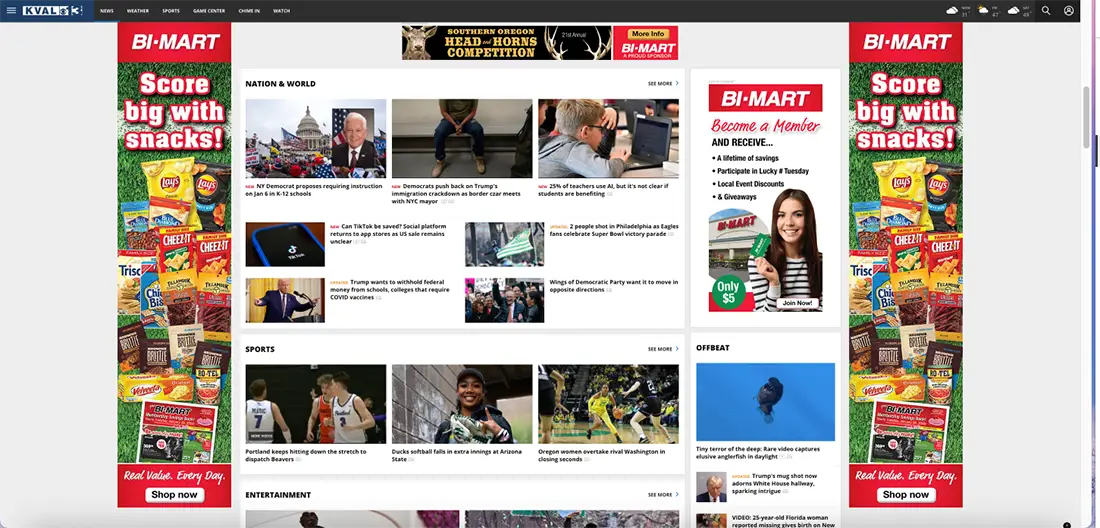Open Wings of Democratic Party headline
The height and width of the screenshot is (528, 1100).
point(614,285)
